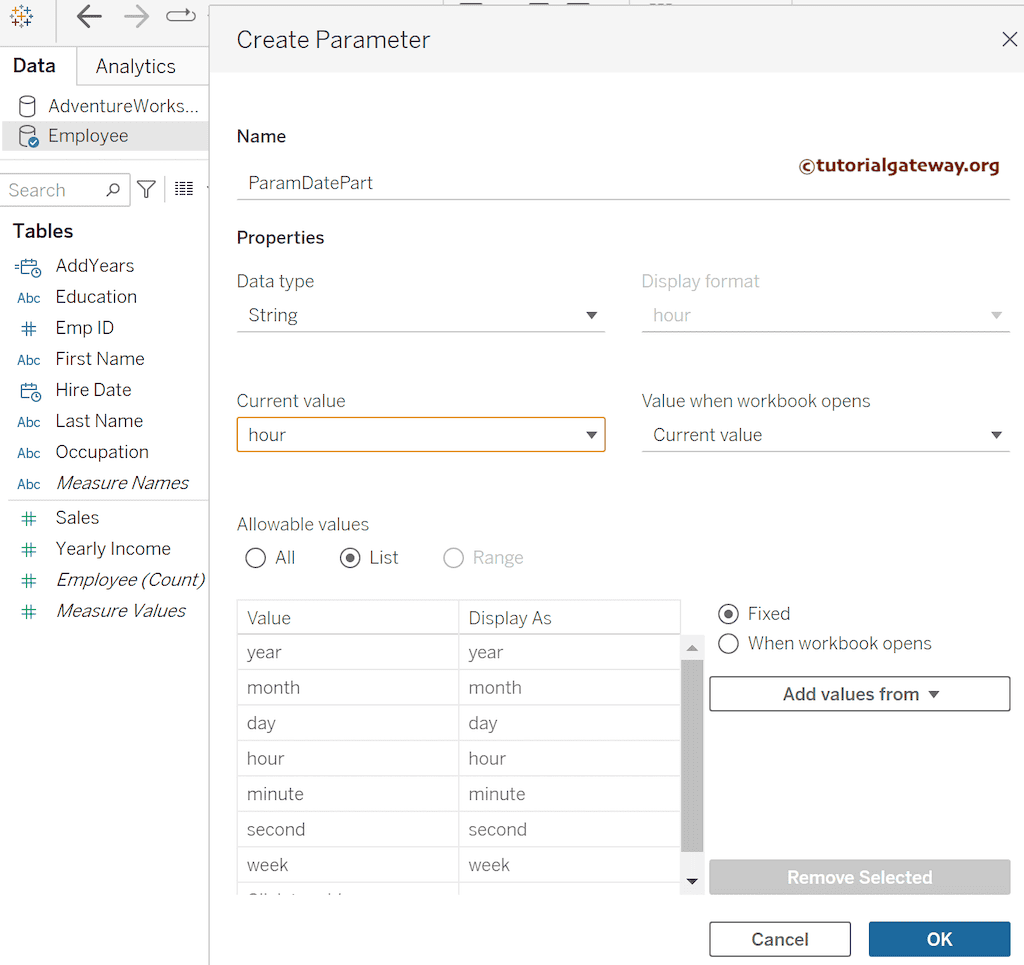The image size is (1024, 965).
Task: Select the List allowable values option
Action: tap(350, 558)
